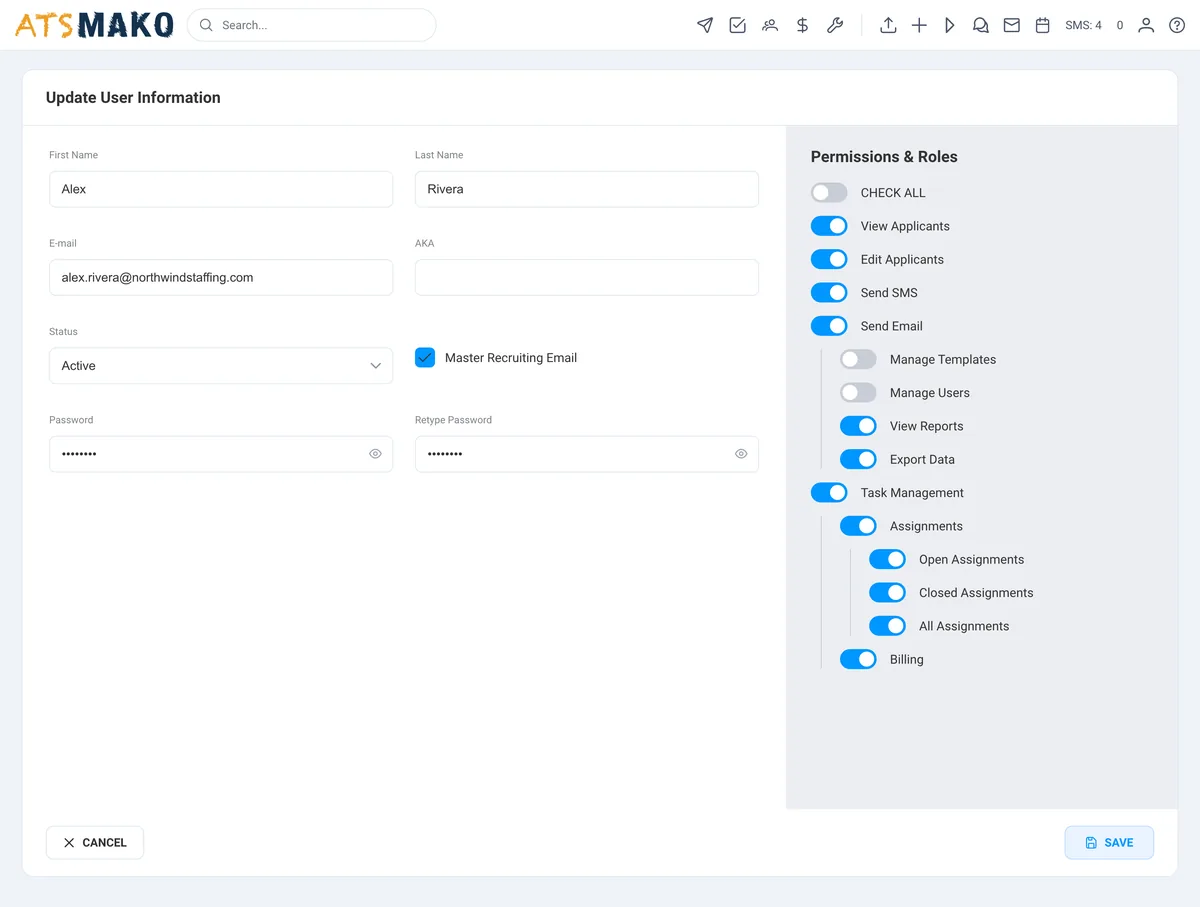Open the envelope mail icon
The height and width of the screenshot is (907, 1200).
pos(1012,25)
